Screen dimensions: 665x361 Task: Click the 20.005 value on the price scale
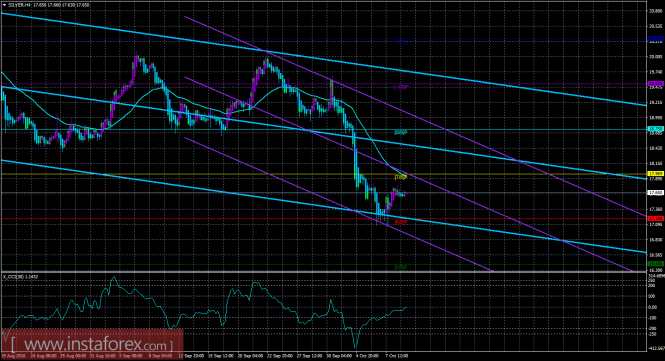click(x=656, y=56)
